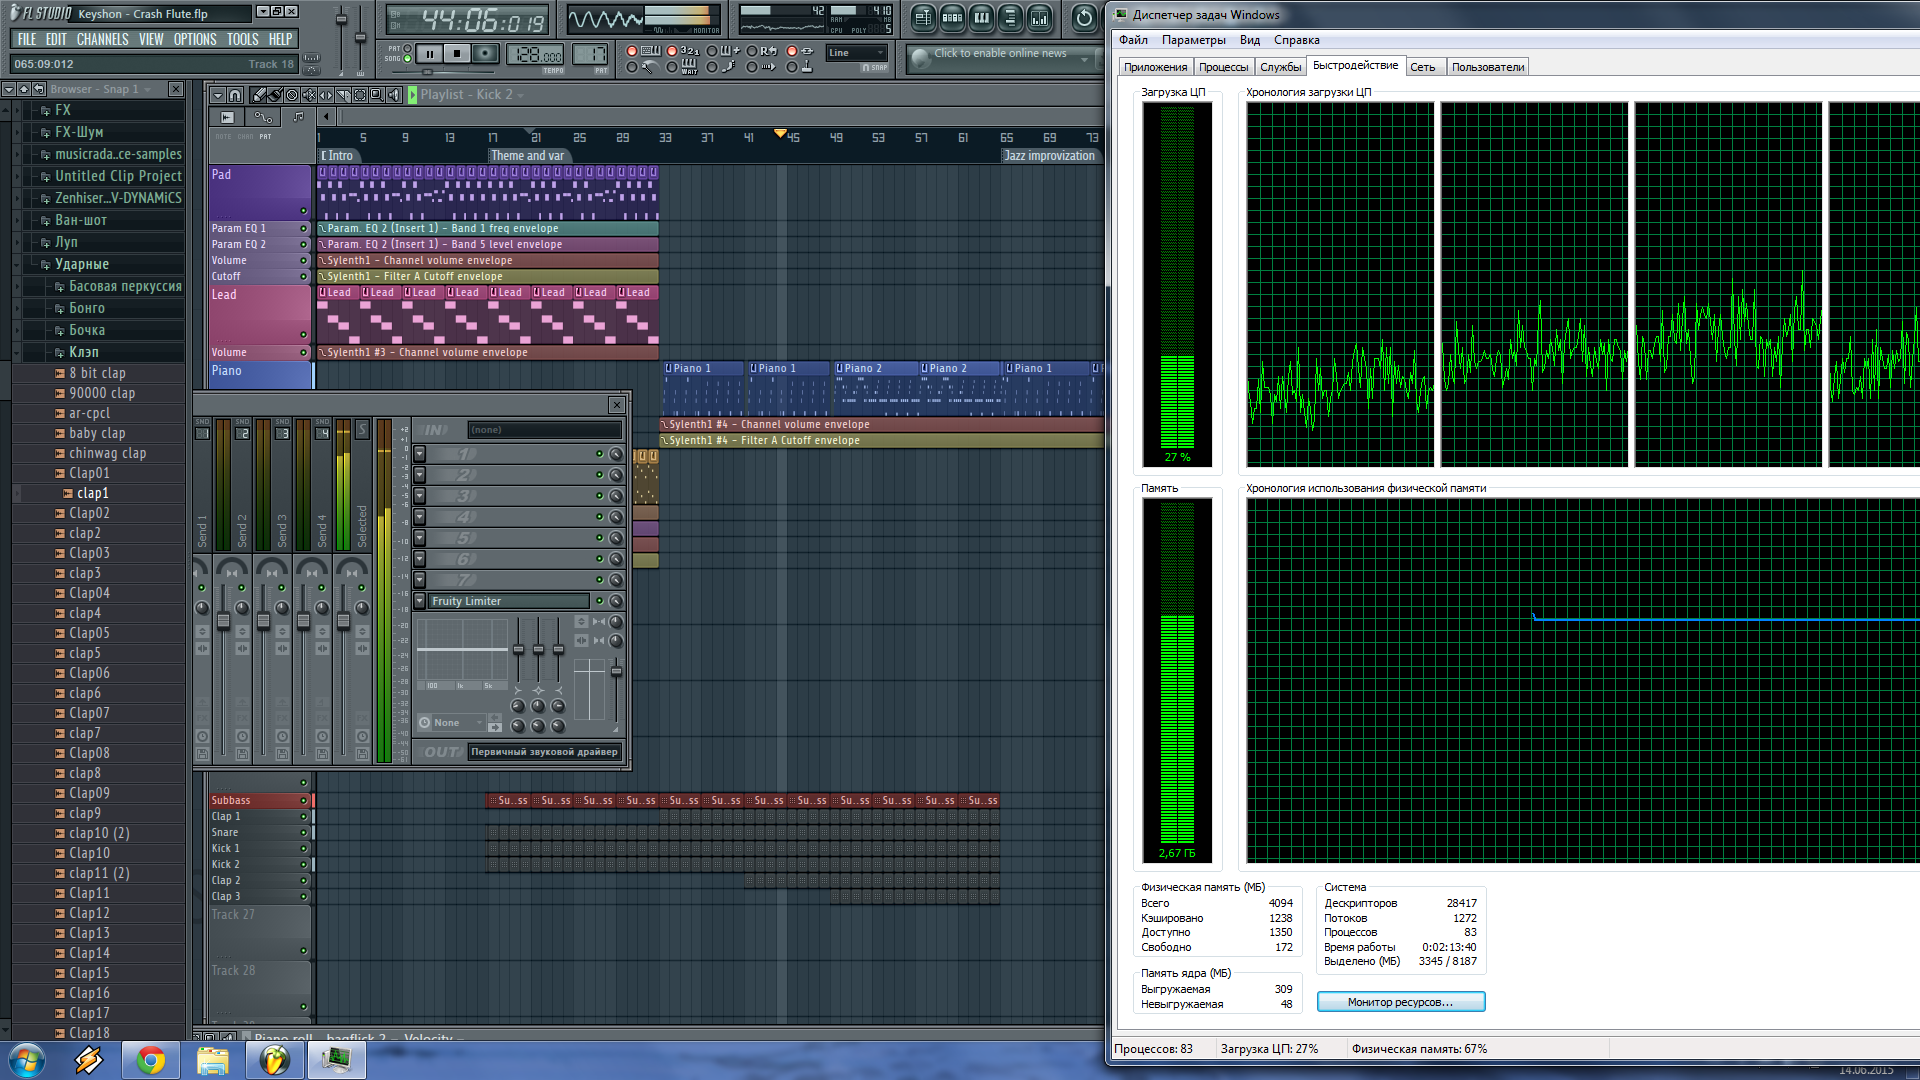Open the Mixer view button
This screenshot has height=1080, width=1920.
pos(1039,18)
